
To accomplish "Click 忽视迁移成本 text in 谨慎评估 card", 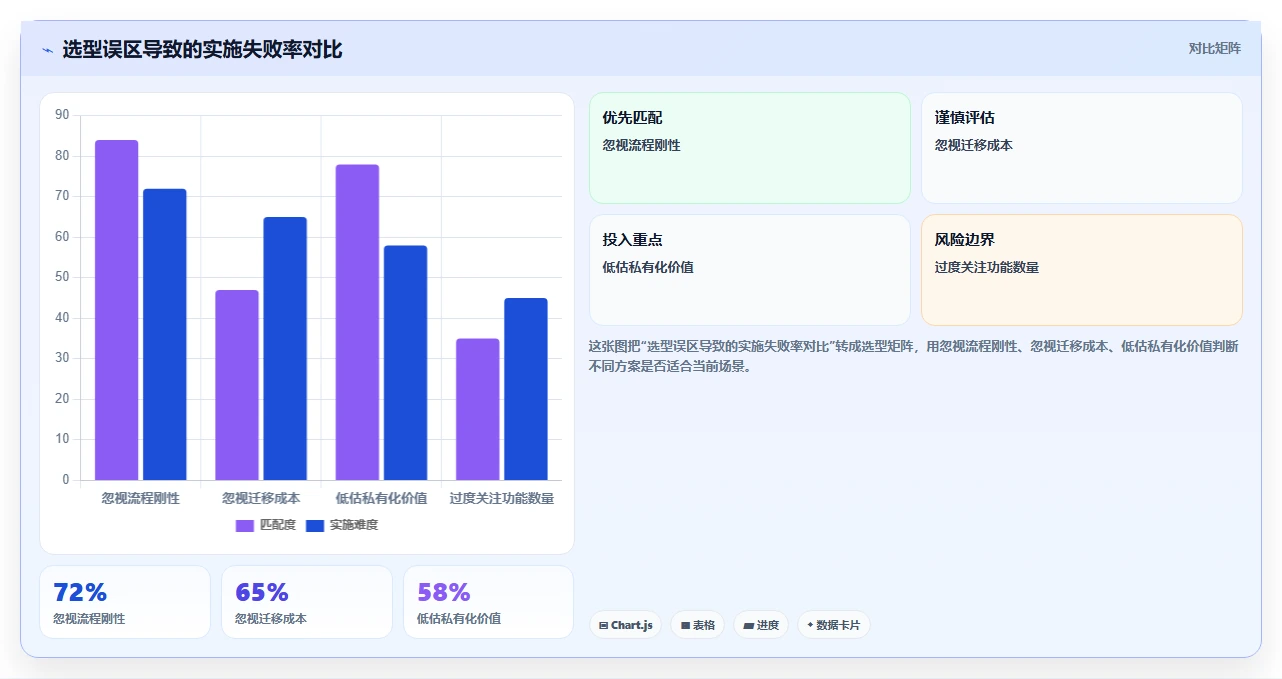I will (974, 145).
